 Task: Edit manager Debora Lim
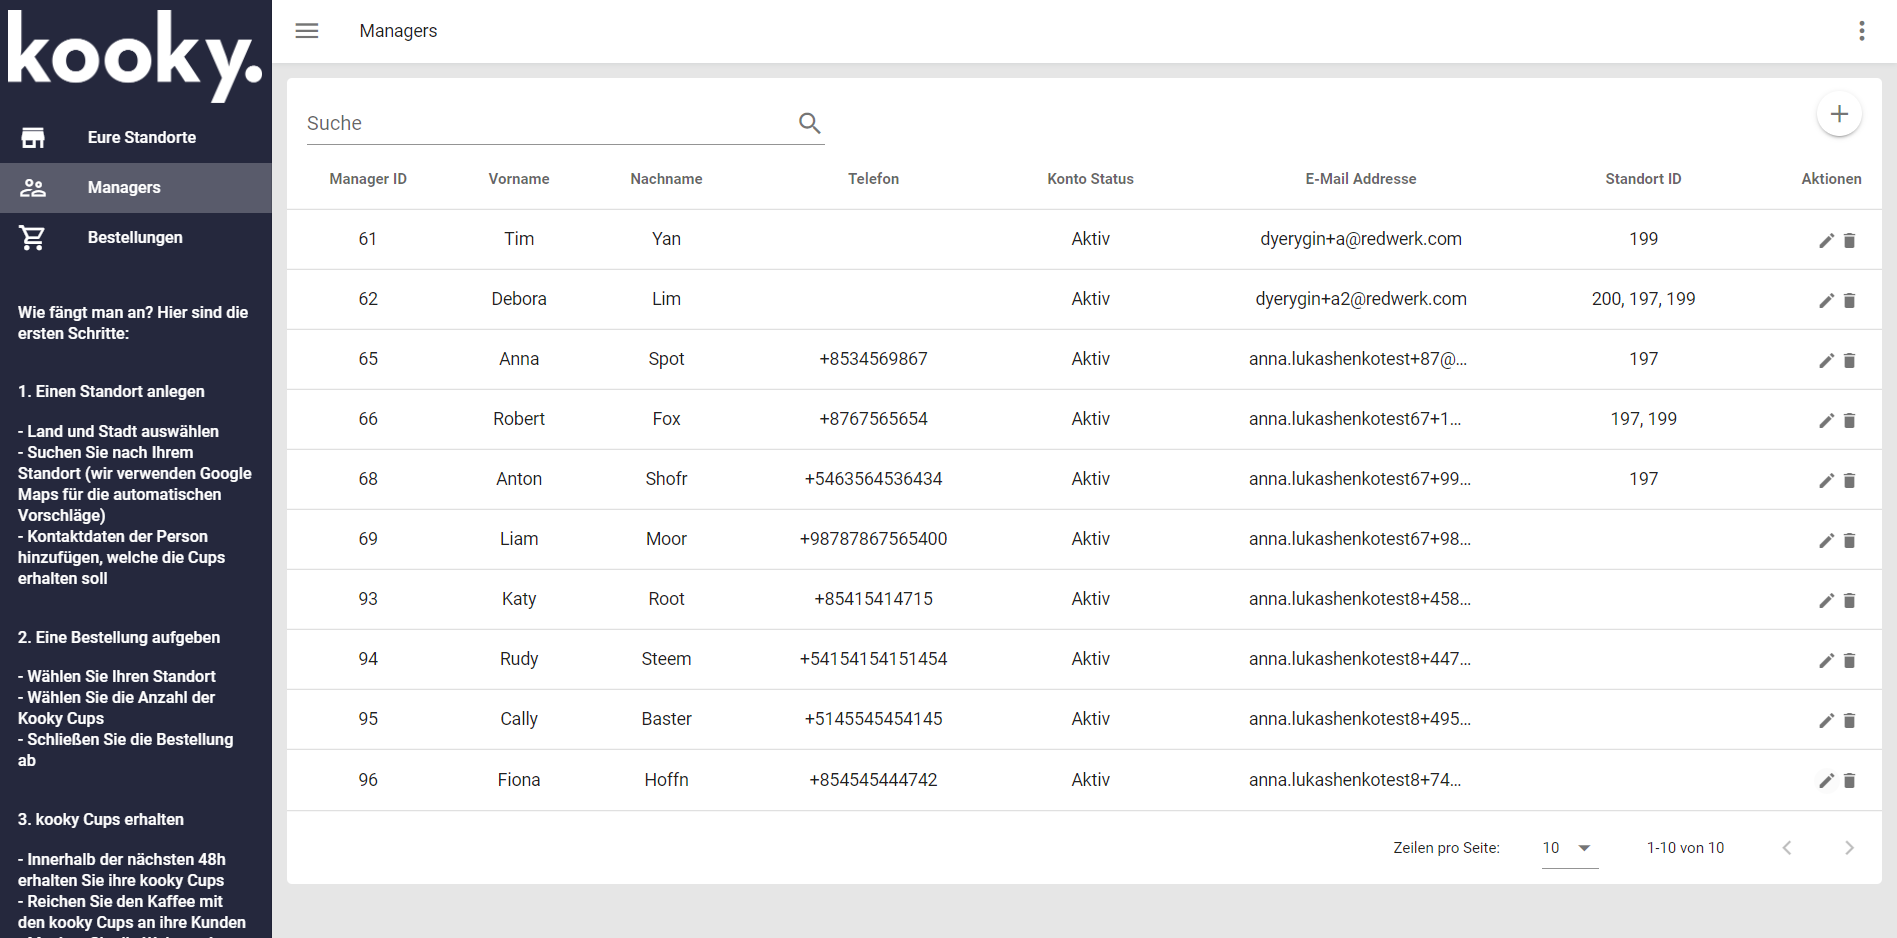click(1826, 300)
